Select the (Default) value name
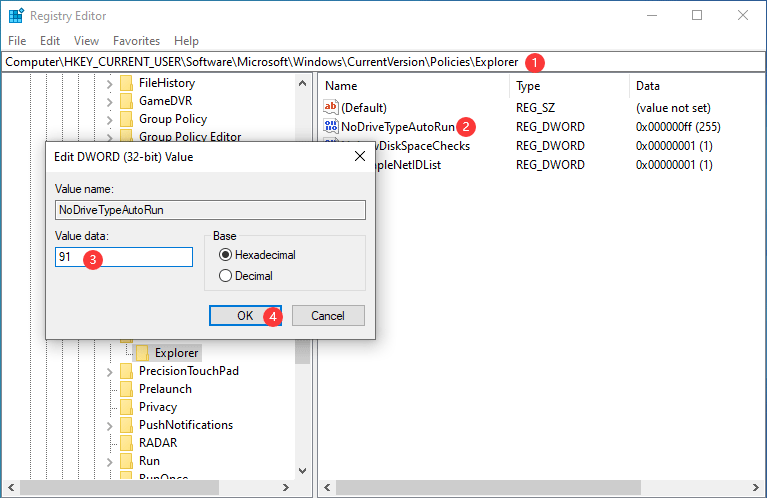The height and width of the screenshot is (498, 767). click(x=364, y=108)
